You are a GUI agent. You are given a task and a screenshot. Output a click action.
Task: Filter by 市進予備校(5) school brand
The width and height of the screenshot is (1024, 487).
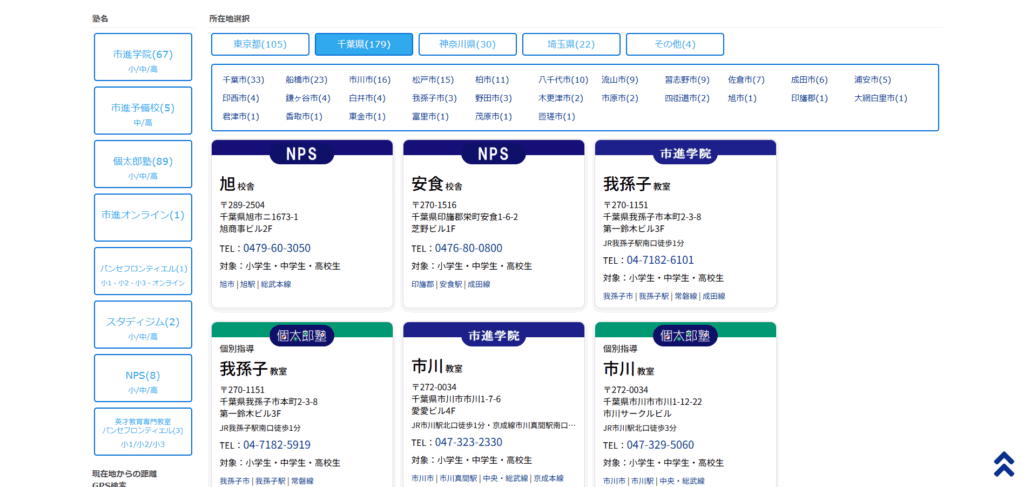coord(143,111)
